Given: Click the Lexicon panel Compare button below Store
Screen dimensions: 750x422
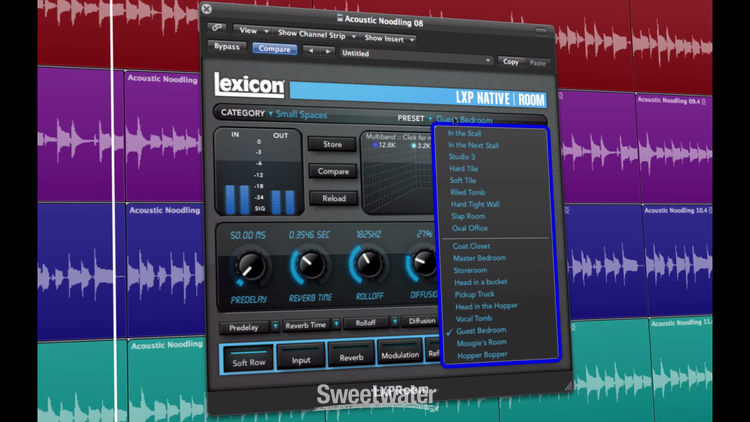Looking at the screenshot, I should (x=333, y=171).
